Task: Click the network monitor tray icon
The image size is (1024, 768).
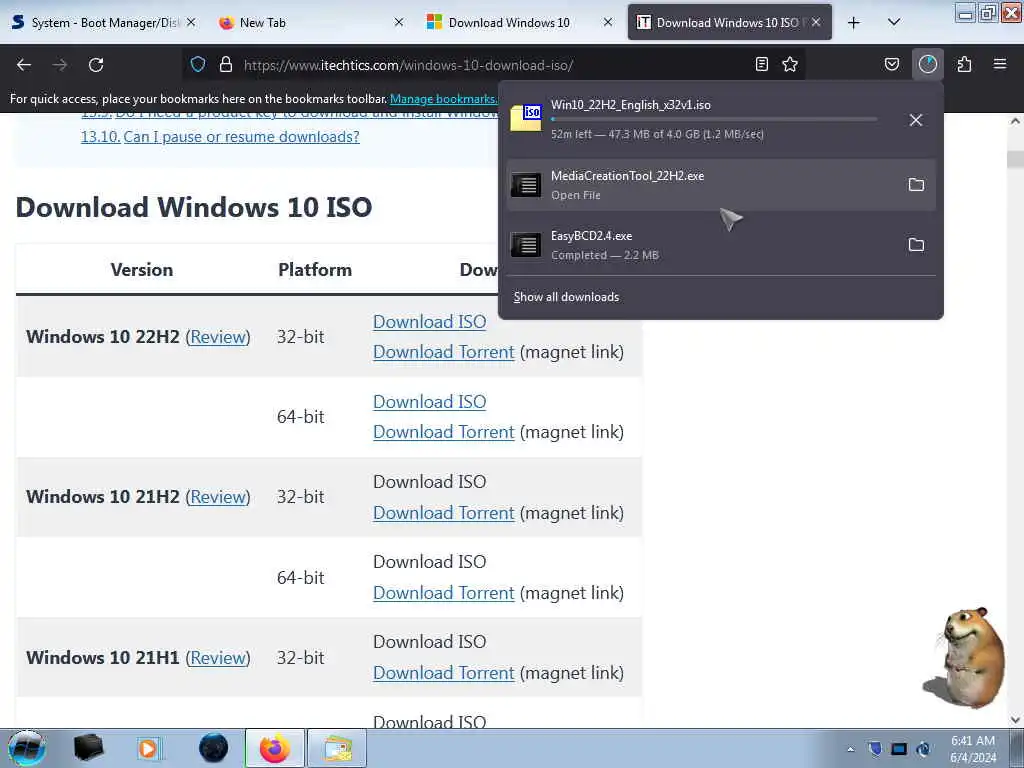Action: (899, 749)
